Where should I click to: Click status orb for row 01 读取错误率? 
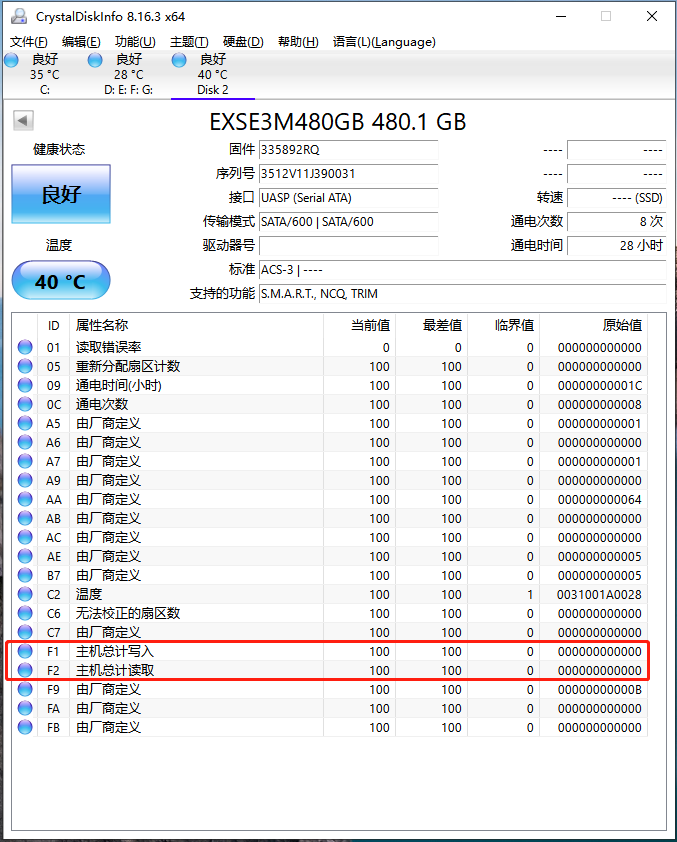(x=25, y=347)
